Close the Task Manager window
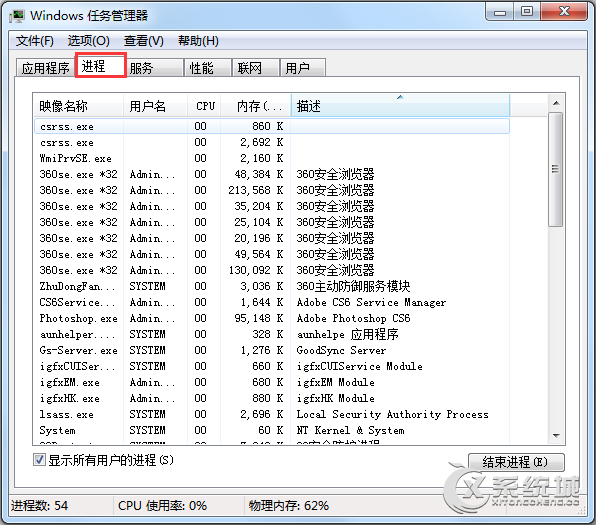 [564, 12]
